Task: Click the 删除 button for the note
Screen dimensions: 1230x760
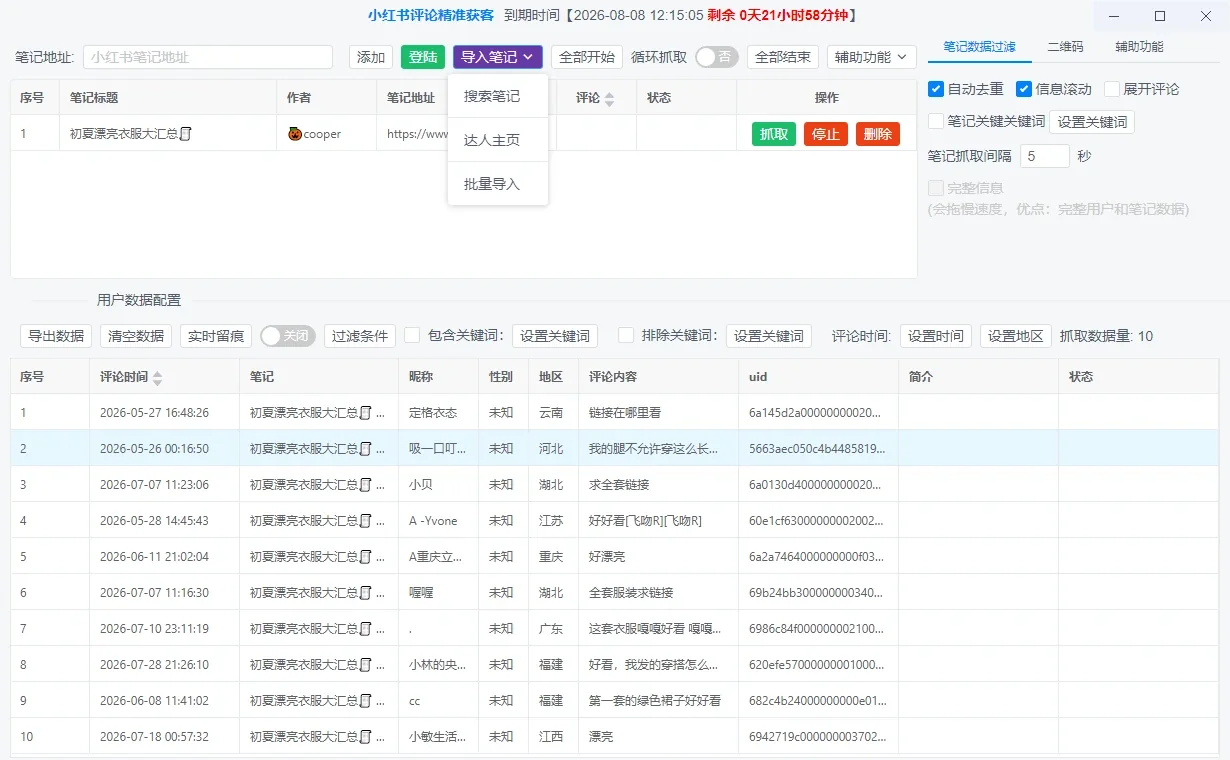Action: pos(878,134)
